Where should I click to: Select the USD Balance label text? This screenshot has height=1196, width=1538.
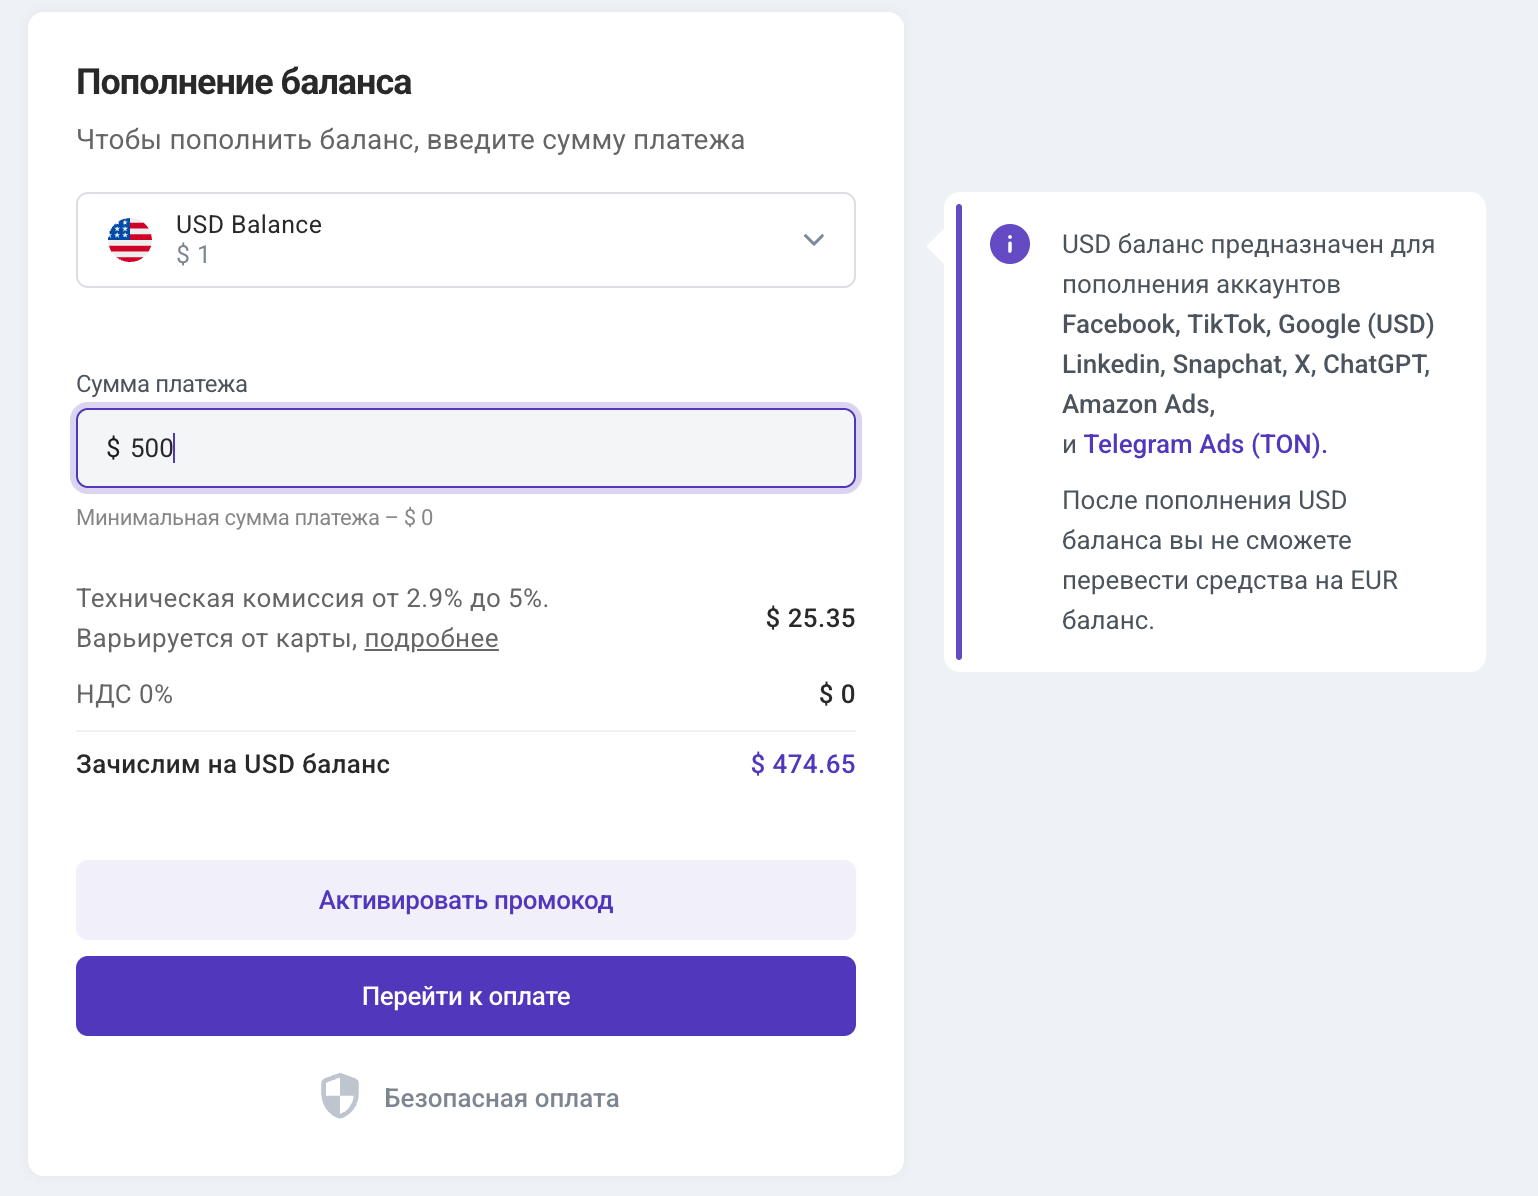tap(249, 225)
